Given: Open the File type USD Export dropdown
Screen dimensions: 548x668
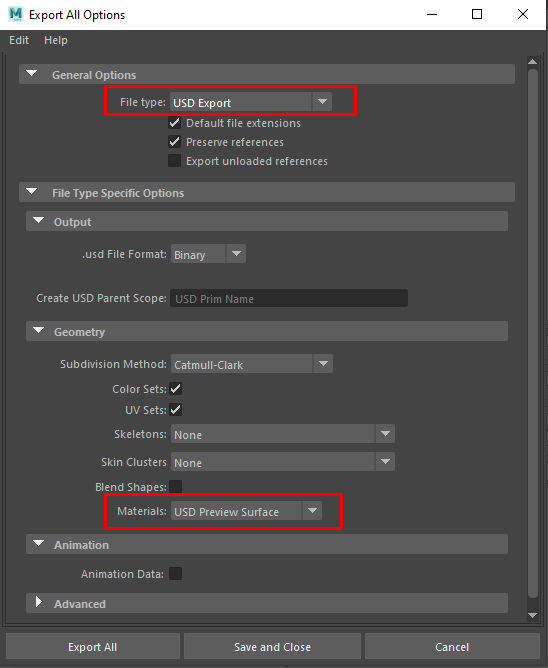Looking at the screenshot, I should coord(251,102).
